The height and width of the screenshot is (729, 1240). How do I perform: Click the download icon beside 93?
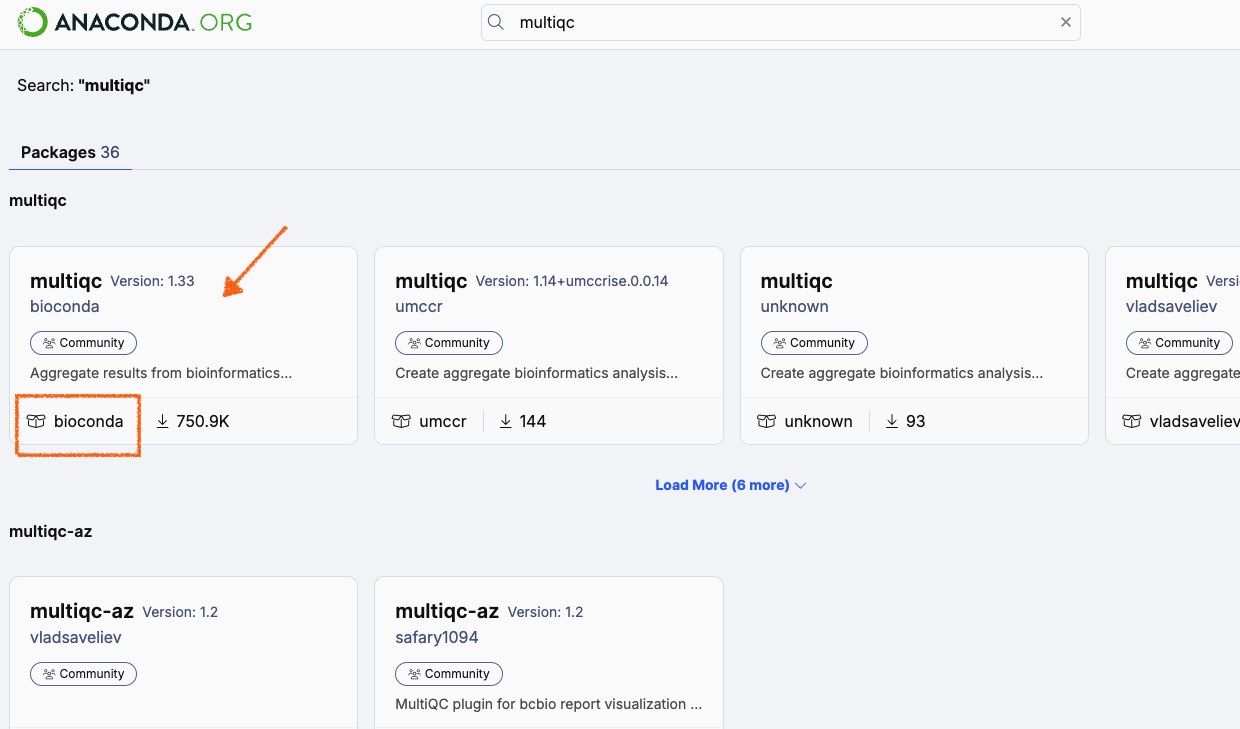[x=892, y=421]
